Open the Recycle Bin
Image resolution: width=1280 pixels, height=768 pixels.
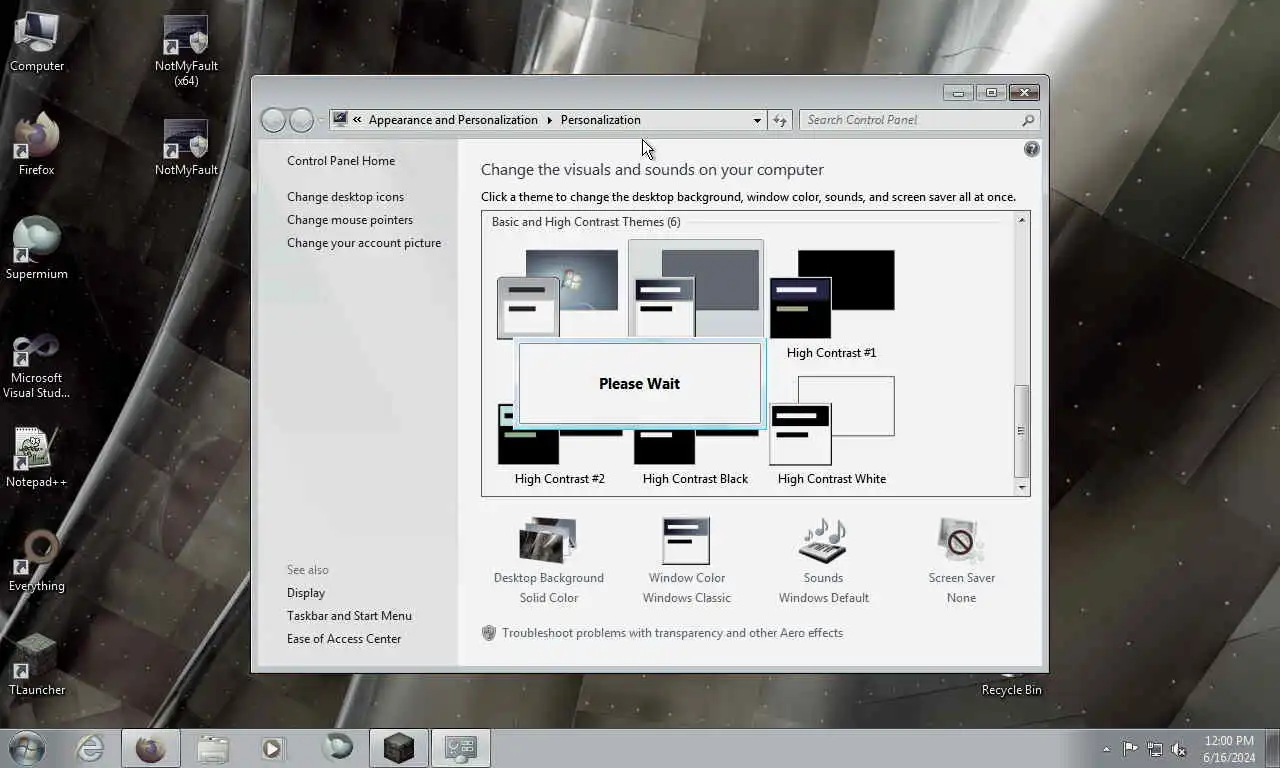[1011, 685]
